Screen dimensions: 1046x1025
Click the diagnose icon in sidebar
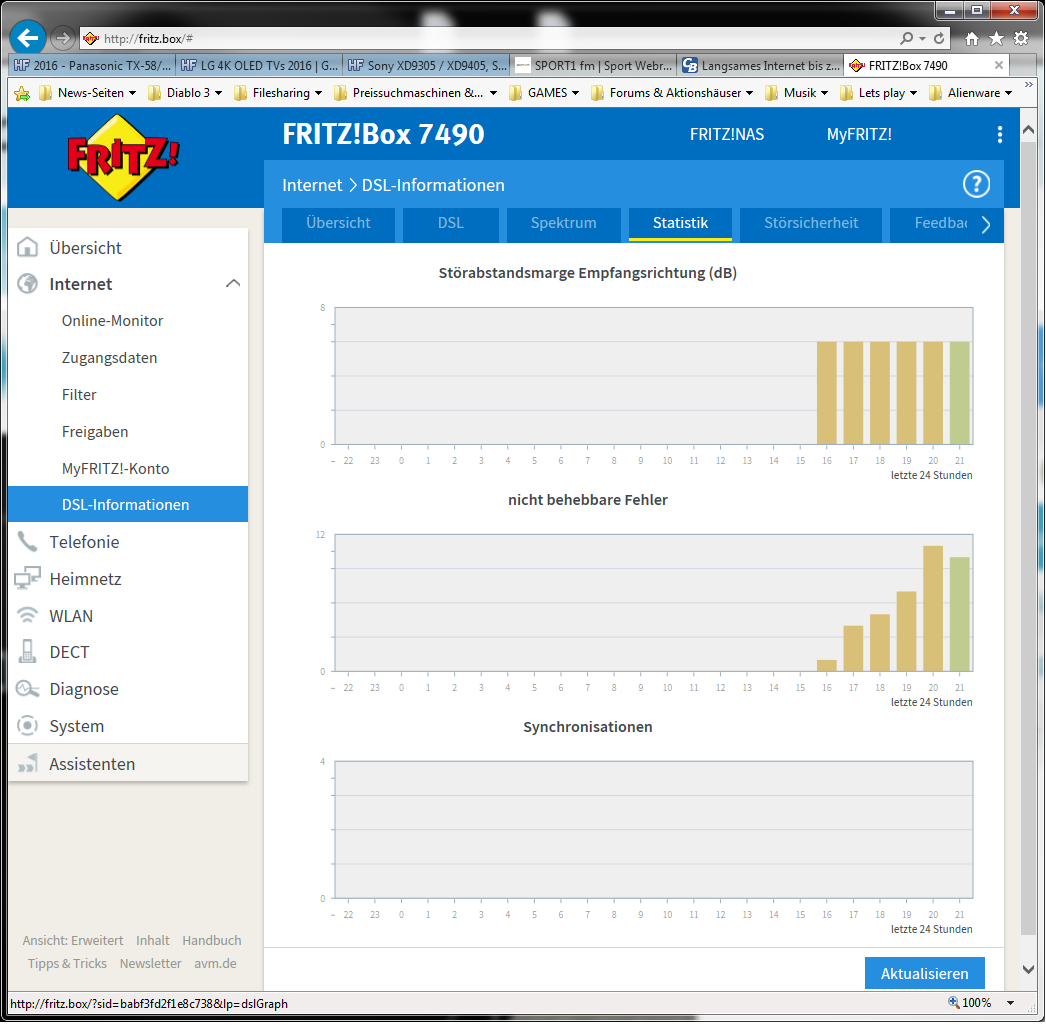[27, 689]
